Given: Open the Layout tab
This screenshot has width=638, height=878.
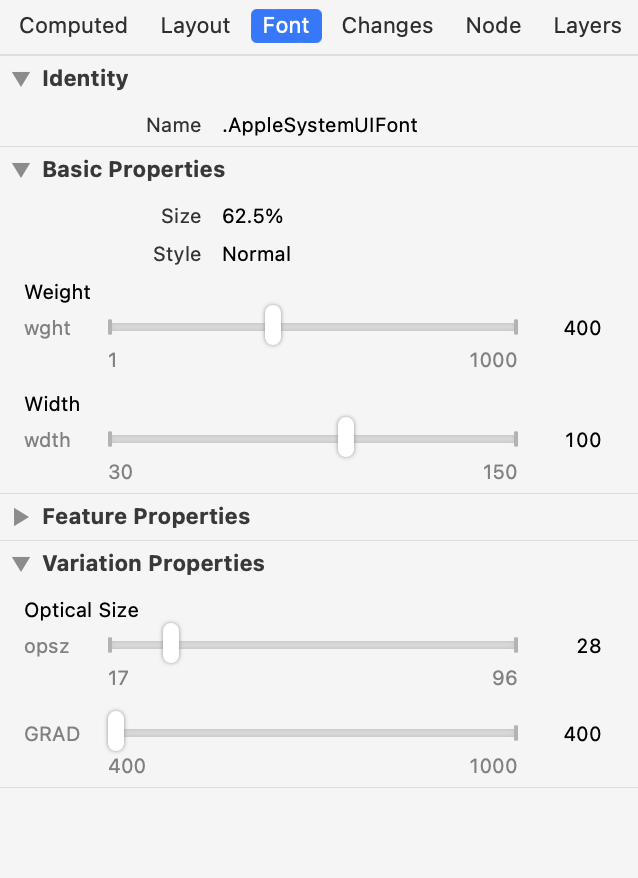Looking at the screenshot, I should [x=195, y=26].
